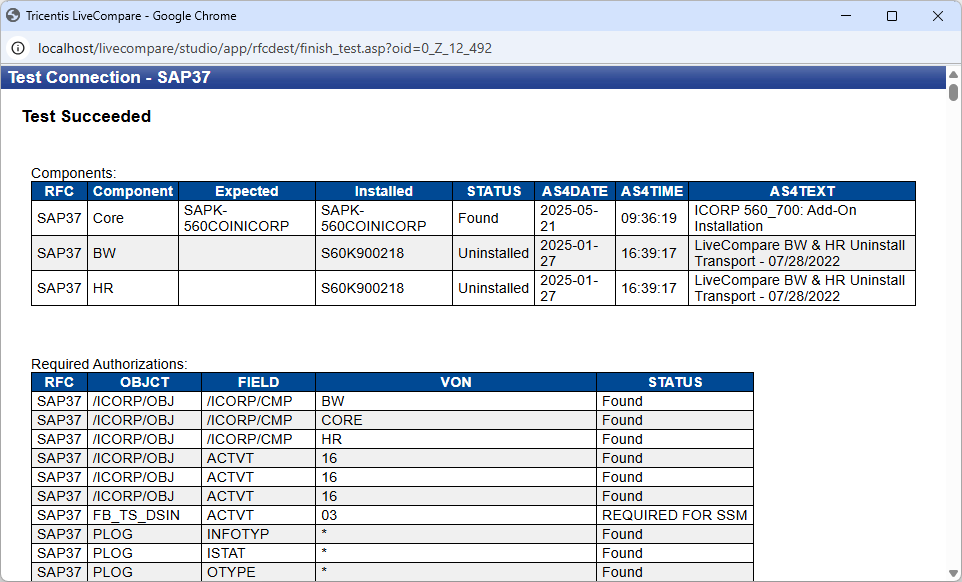Click the AS4DATE column header
962x582 pixels.
click(x=574, y=191)
